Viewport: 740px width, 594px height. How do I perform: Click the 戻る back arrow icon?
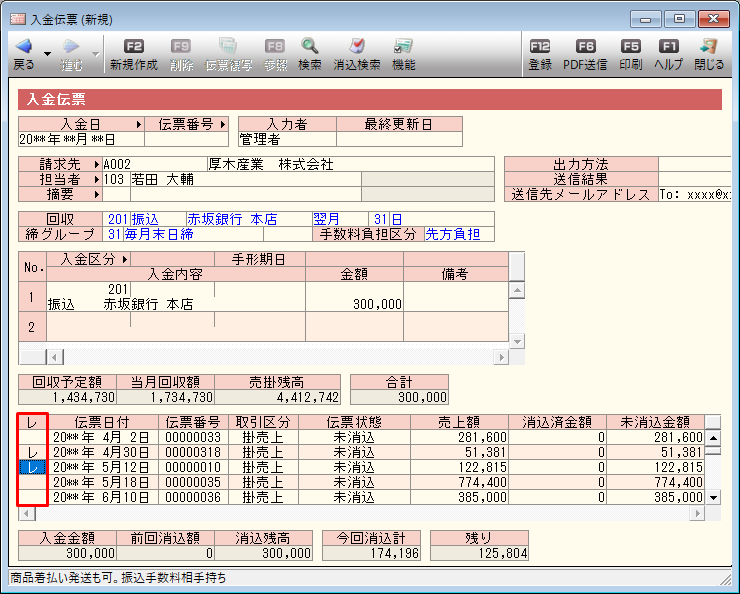point(24,46)
